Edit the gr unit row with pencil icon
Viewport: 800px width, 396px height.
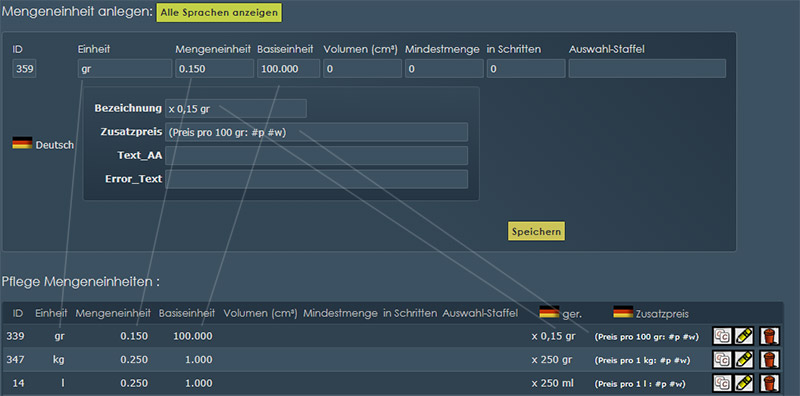(x=744, y=336)
